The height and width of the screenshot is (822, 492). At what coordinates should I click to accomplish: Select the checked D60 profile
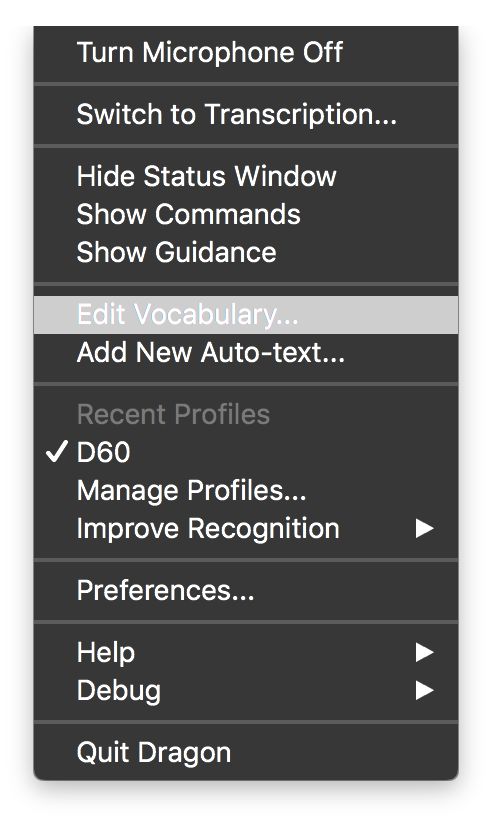(246, 452)
